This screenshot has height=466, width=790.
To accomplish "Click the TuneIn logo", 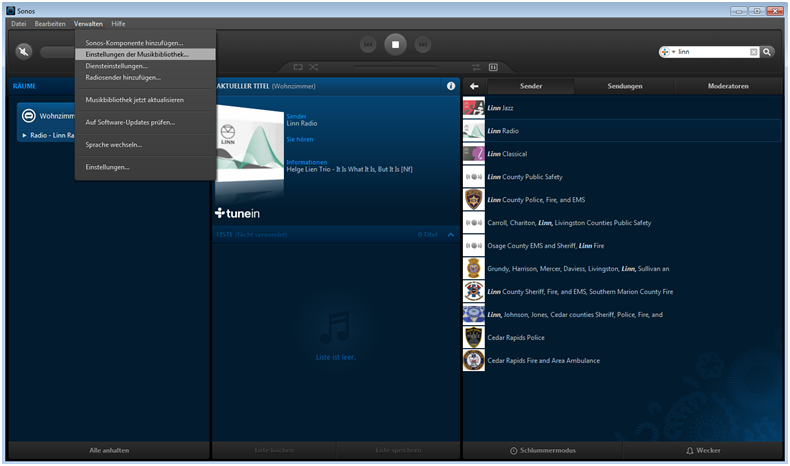I will point(237,214).
